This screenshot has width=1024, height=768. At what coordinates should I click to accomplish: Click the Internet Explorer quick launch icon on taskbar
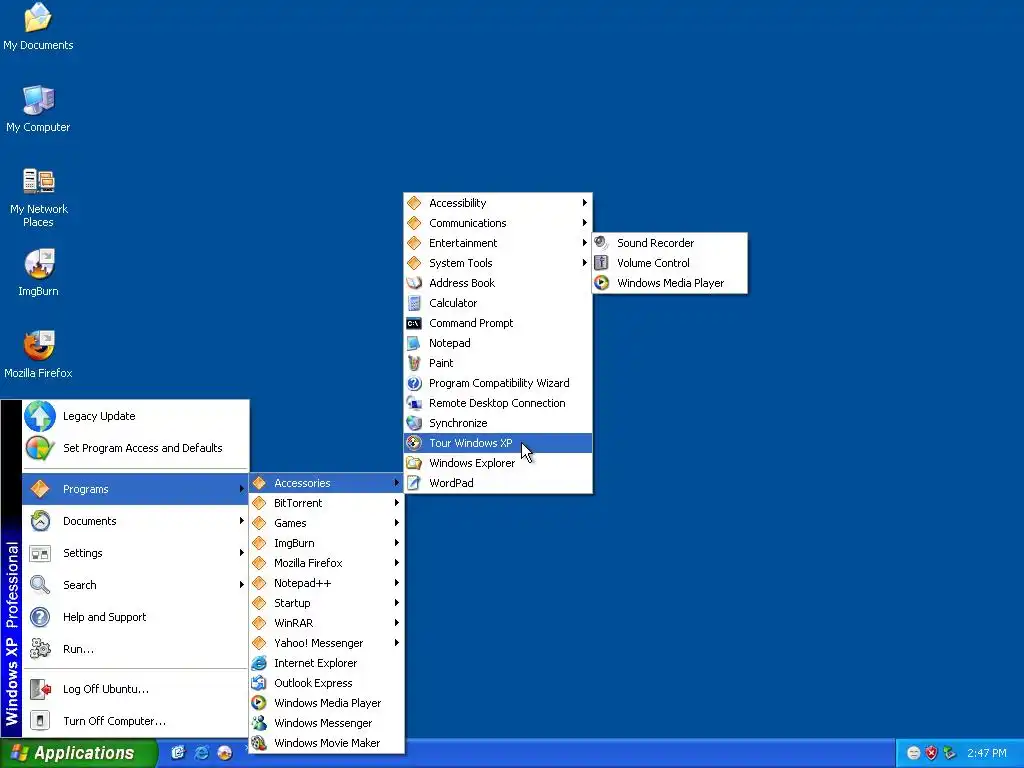click(x=202, y=753)
